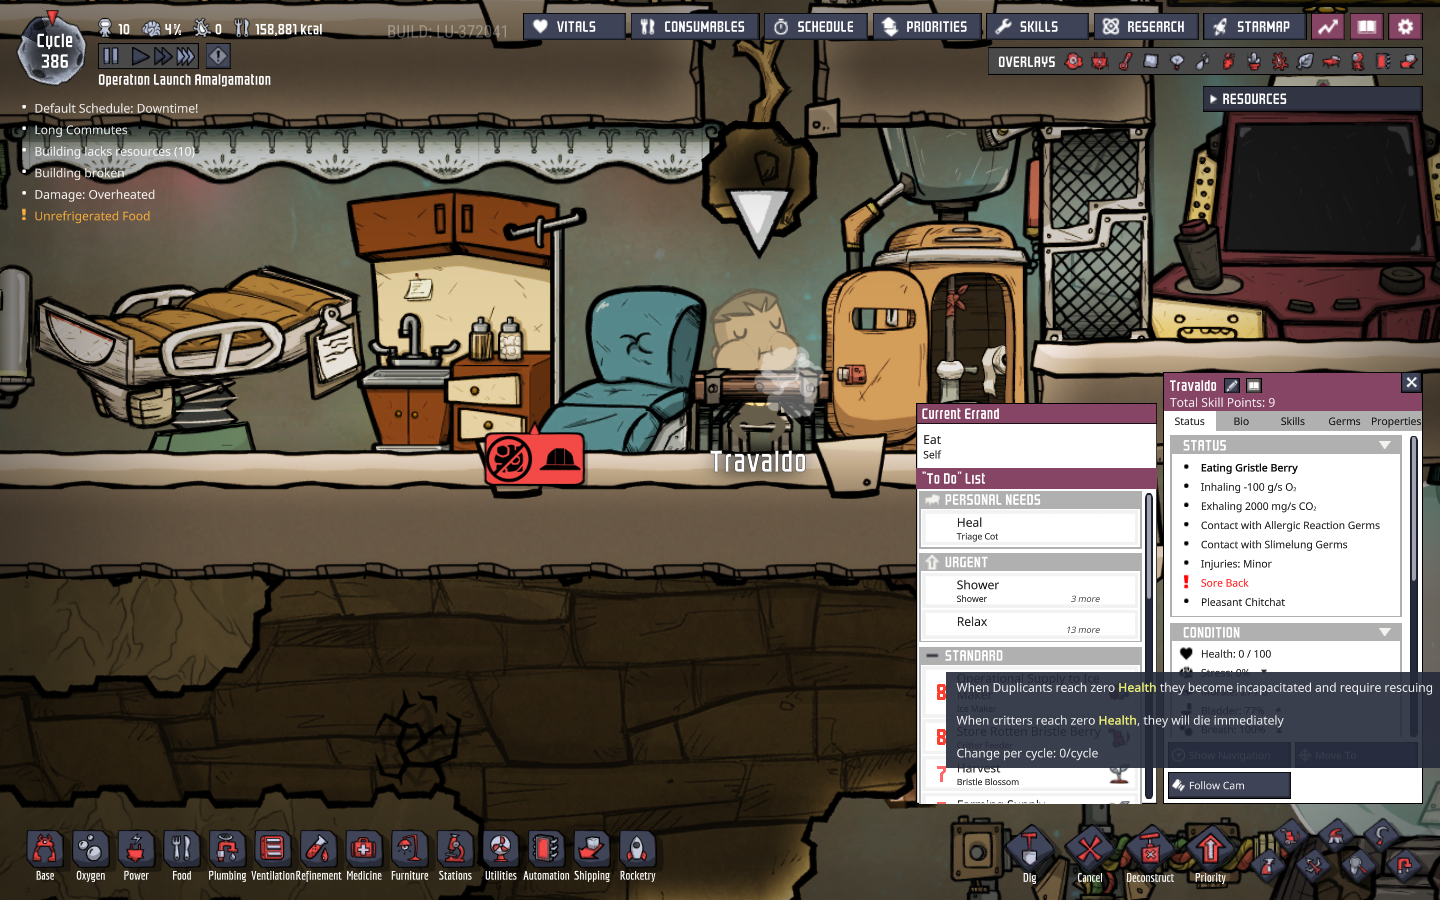1440x900 pixels.
Task: Open the Skills screen
Action: click(1036, 27)
